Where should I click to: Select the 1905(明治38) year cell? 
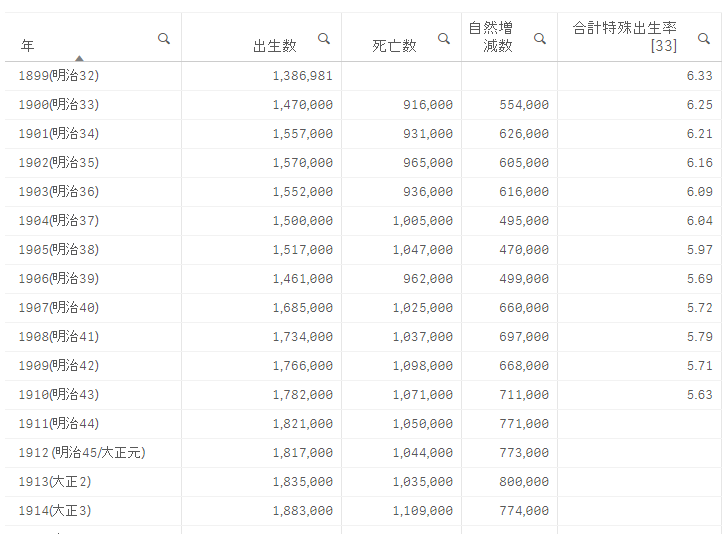(x=59, y=250)
